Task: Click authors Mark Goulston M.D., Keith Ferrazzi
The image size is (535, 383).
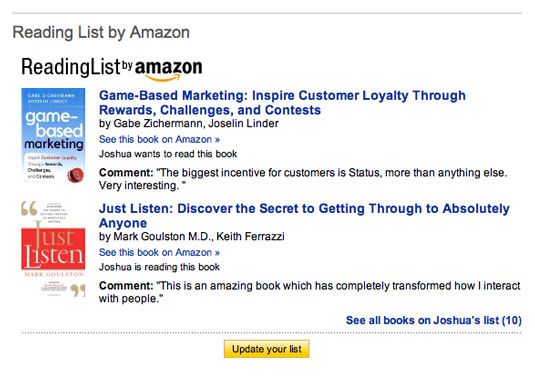Action: 191,236
